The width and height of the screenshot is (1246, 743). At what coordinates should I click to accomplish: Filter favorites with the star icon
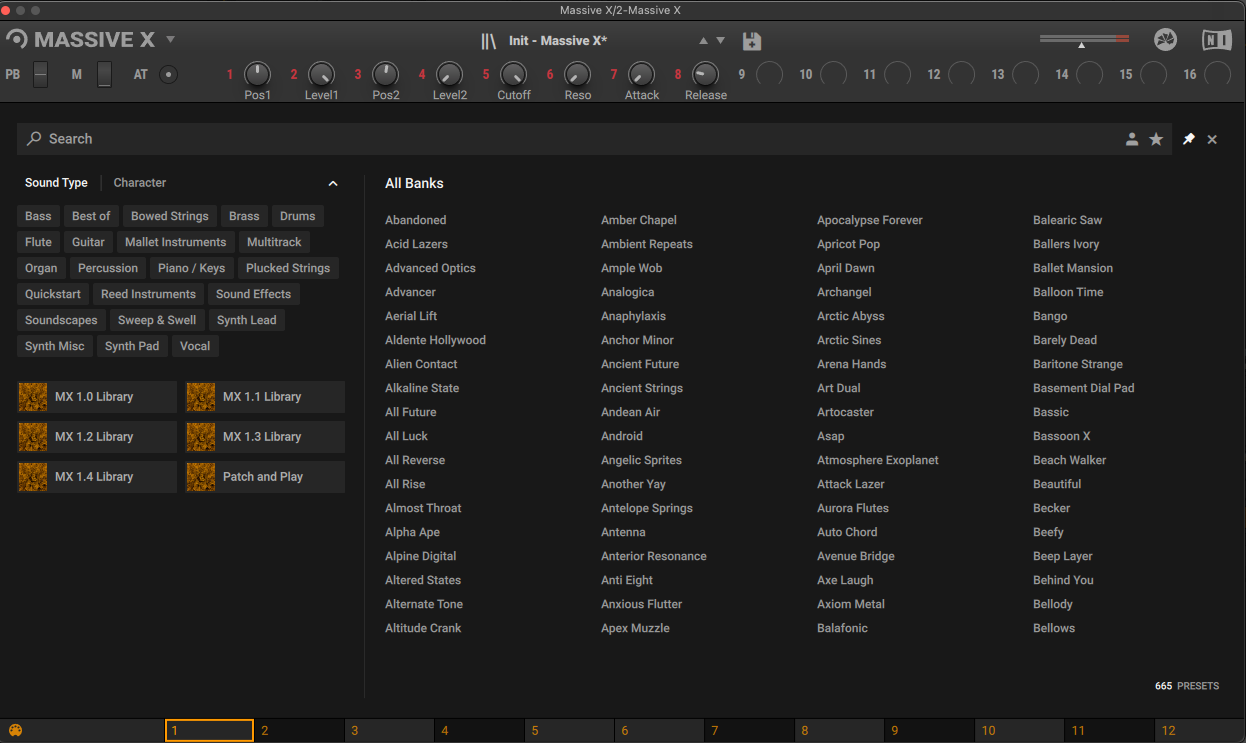click(x=1156, y=139)
